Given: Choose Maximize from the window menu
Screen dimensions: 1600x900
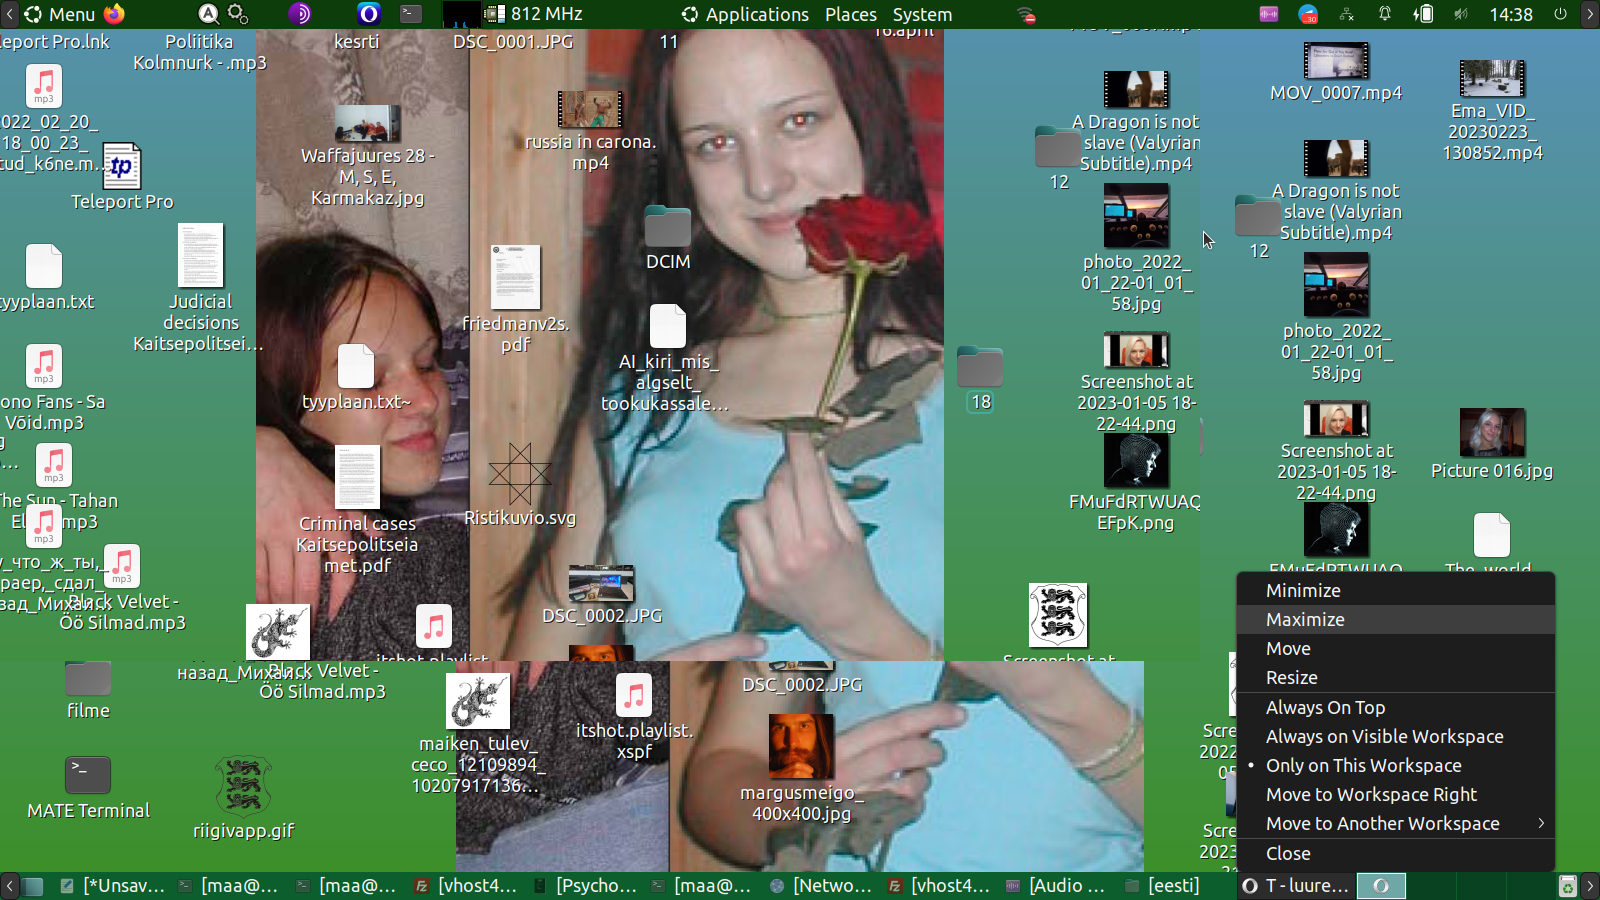Looking at the screenshot, I should (1305, 620).
